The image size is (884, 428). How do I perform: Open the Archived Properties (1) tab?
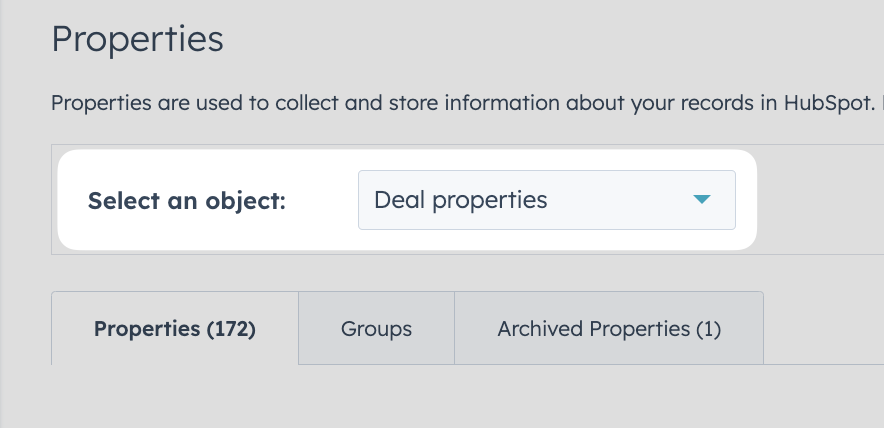[x=609, y=328]
